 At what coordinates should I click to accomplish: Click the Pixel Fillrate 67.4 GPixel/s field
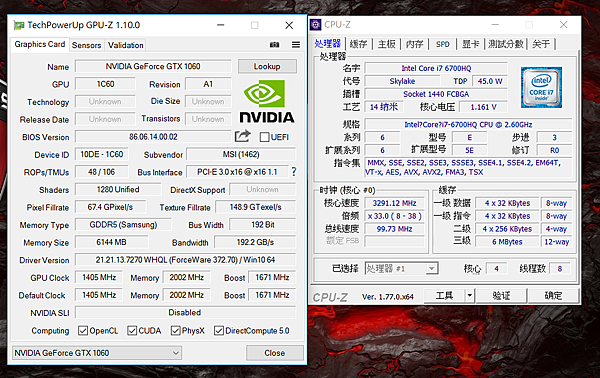point(110,207)
